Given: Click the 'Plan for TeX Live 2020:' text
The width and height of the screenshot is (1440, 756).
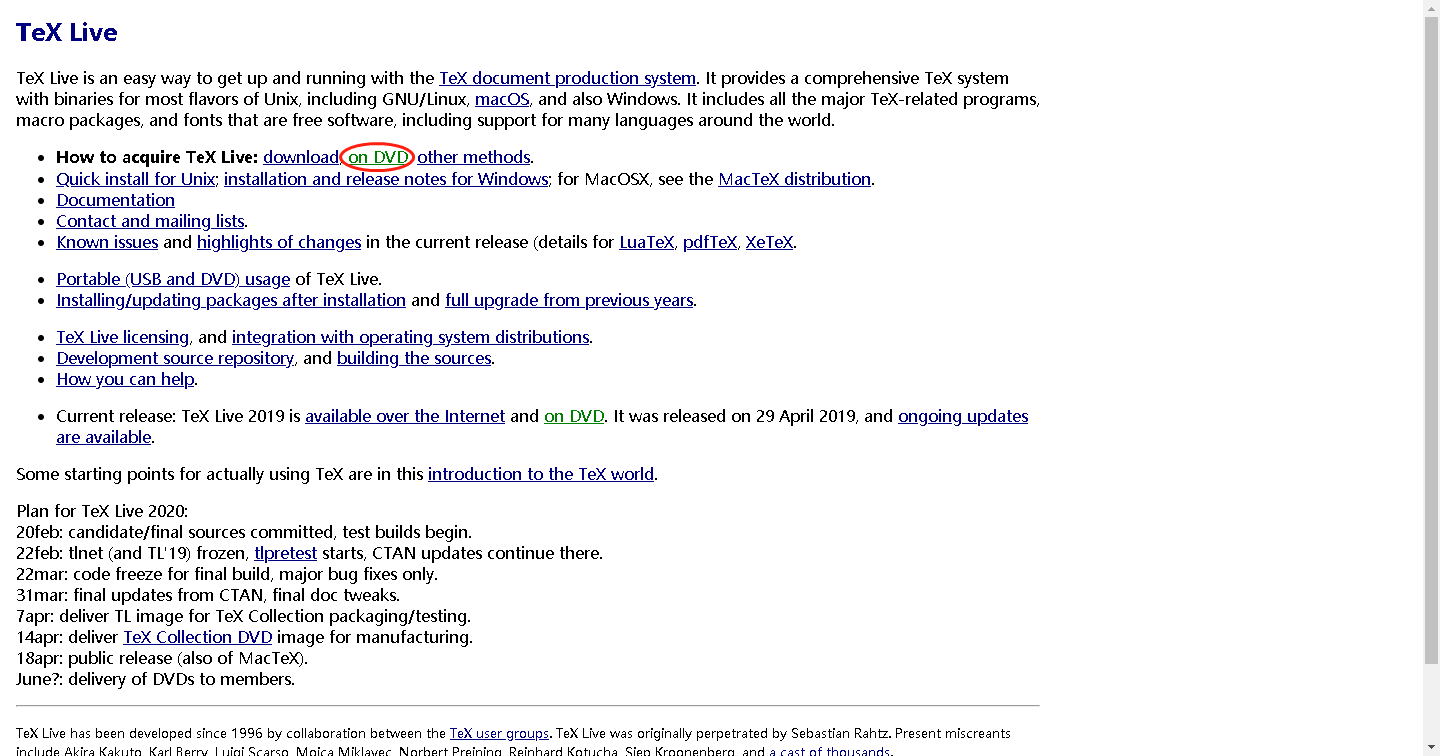Looking at the screenshot, I should (102, 511).
